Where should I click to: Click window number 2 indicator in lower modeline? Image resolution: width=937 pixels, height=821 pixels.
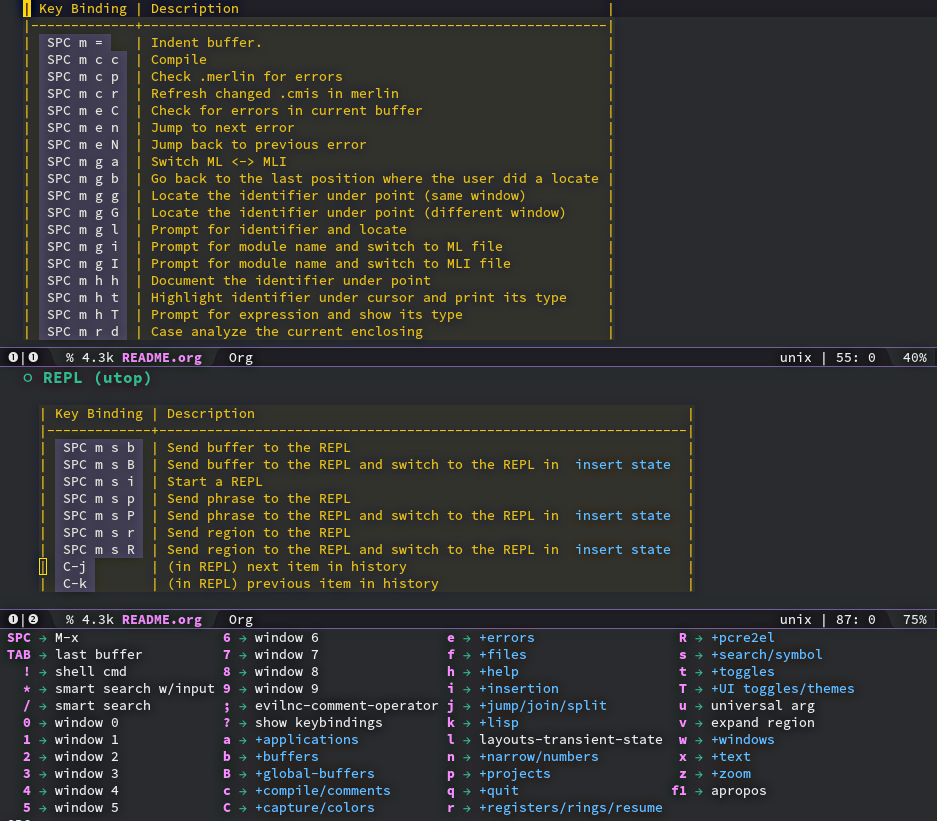click(x=33, y=619)
